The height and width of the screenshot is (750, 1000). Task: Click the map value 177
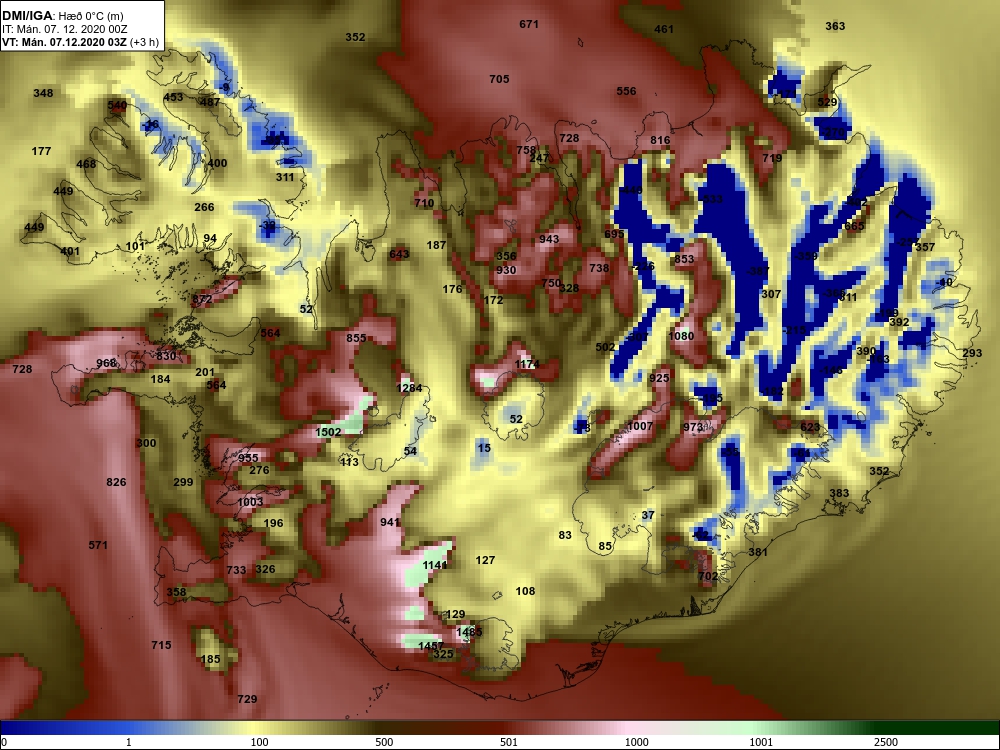(41, 151)
